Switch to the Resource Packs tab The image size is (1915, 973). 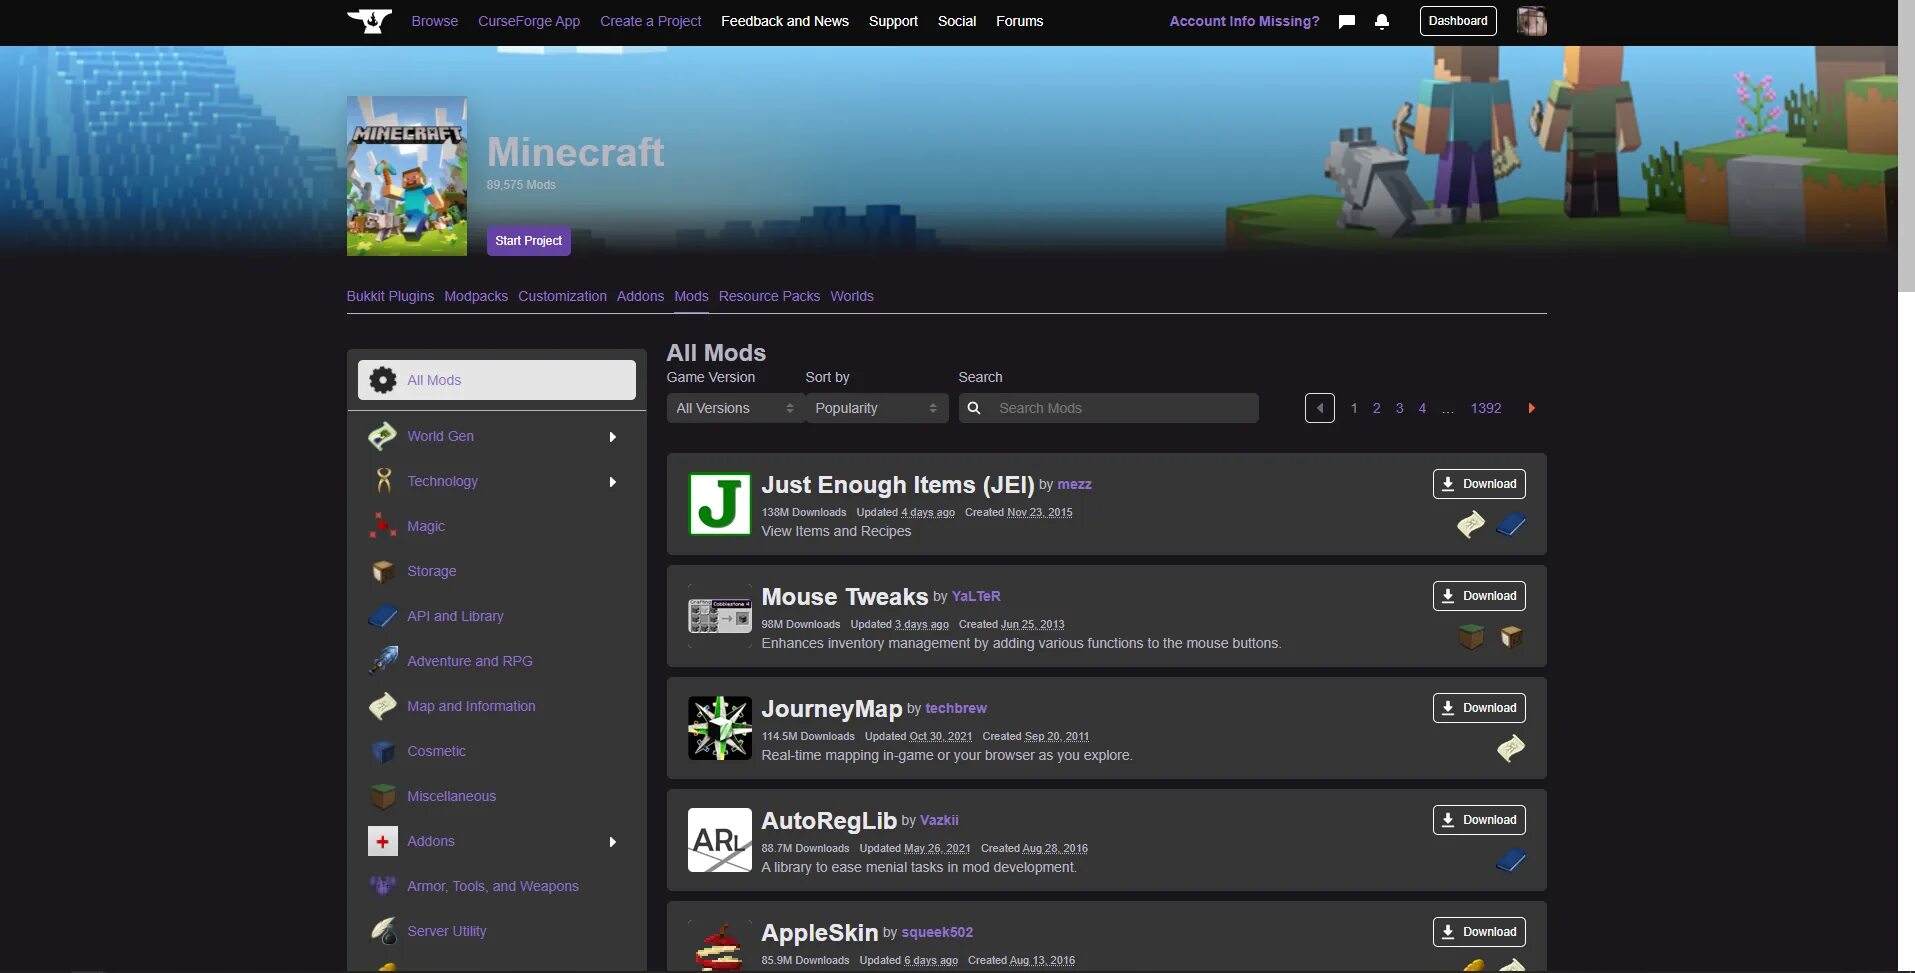769,296
